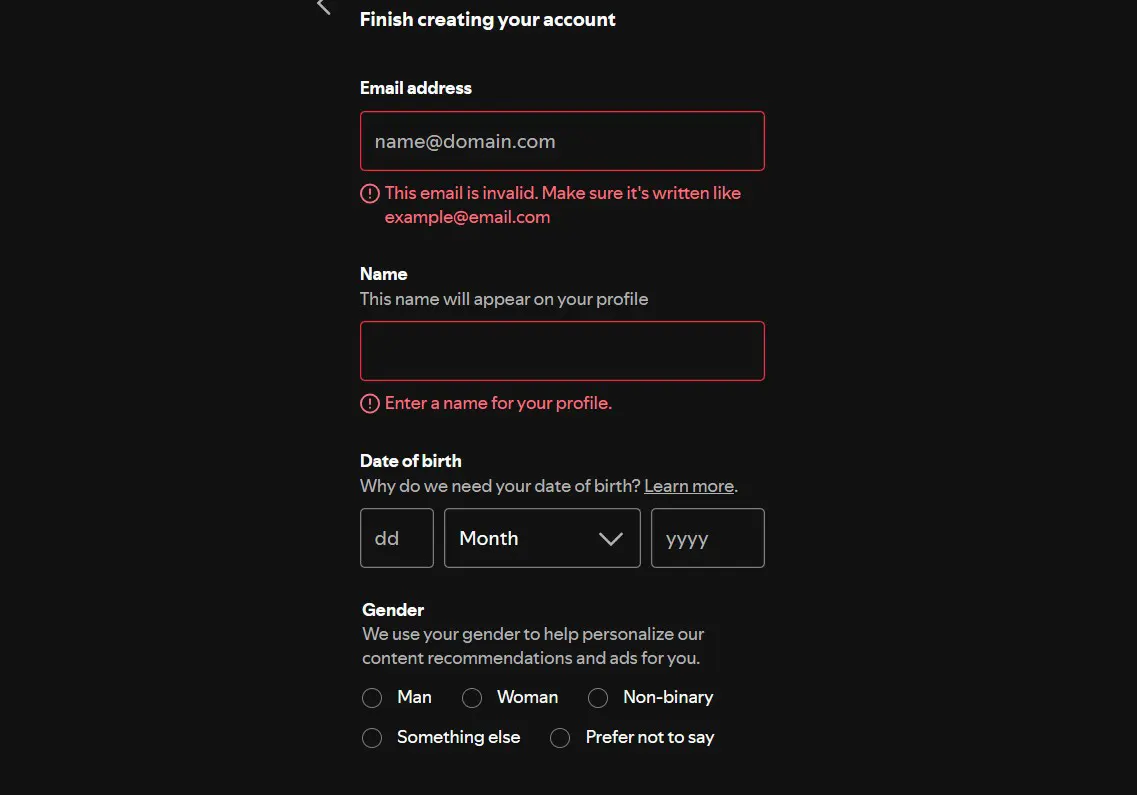The image size is (1137, 795).
Task: Click the name error warning icon
Action: [x=370, y=404]
